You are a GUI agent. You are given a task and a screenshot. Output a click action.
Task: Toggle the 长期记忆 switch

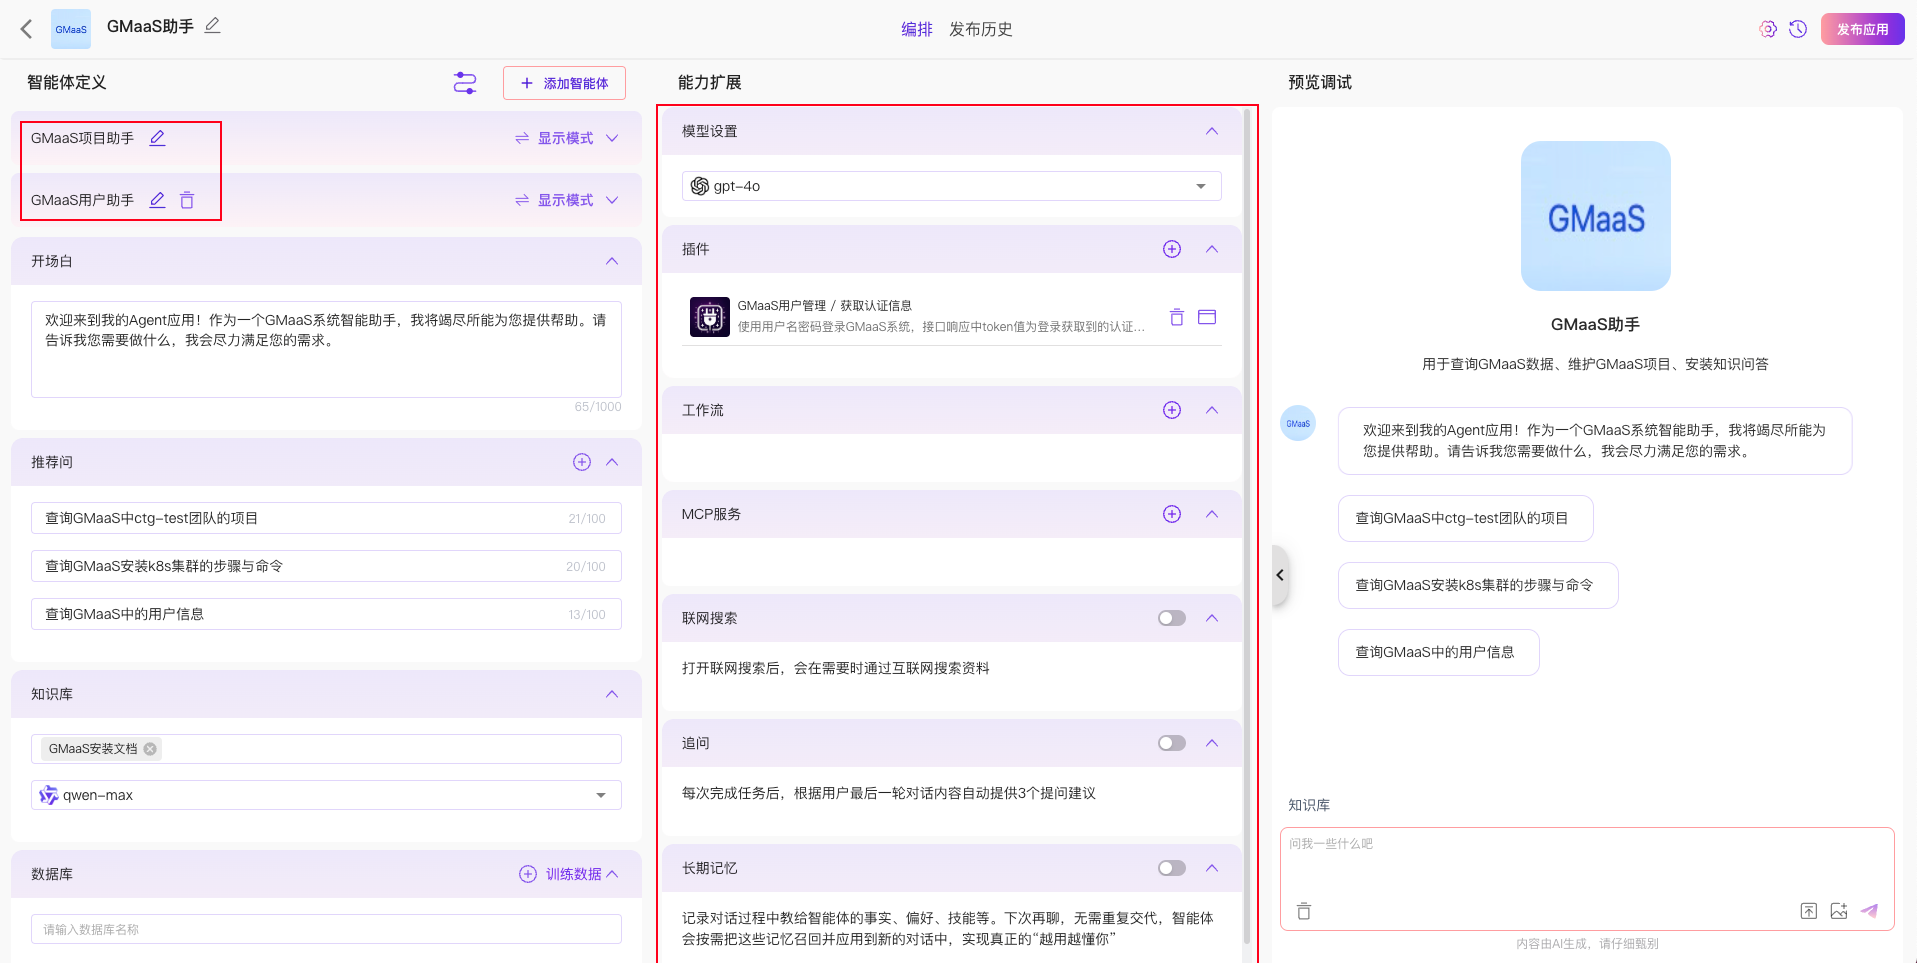(1172, 868)
